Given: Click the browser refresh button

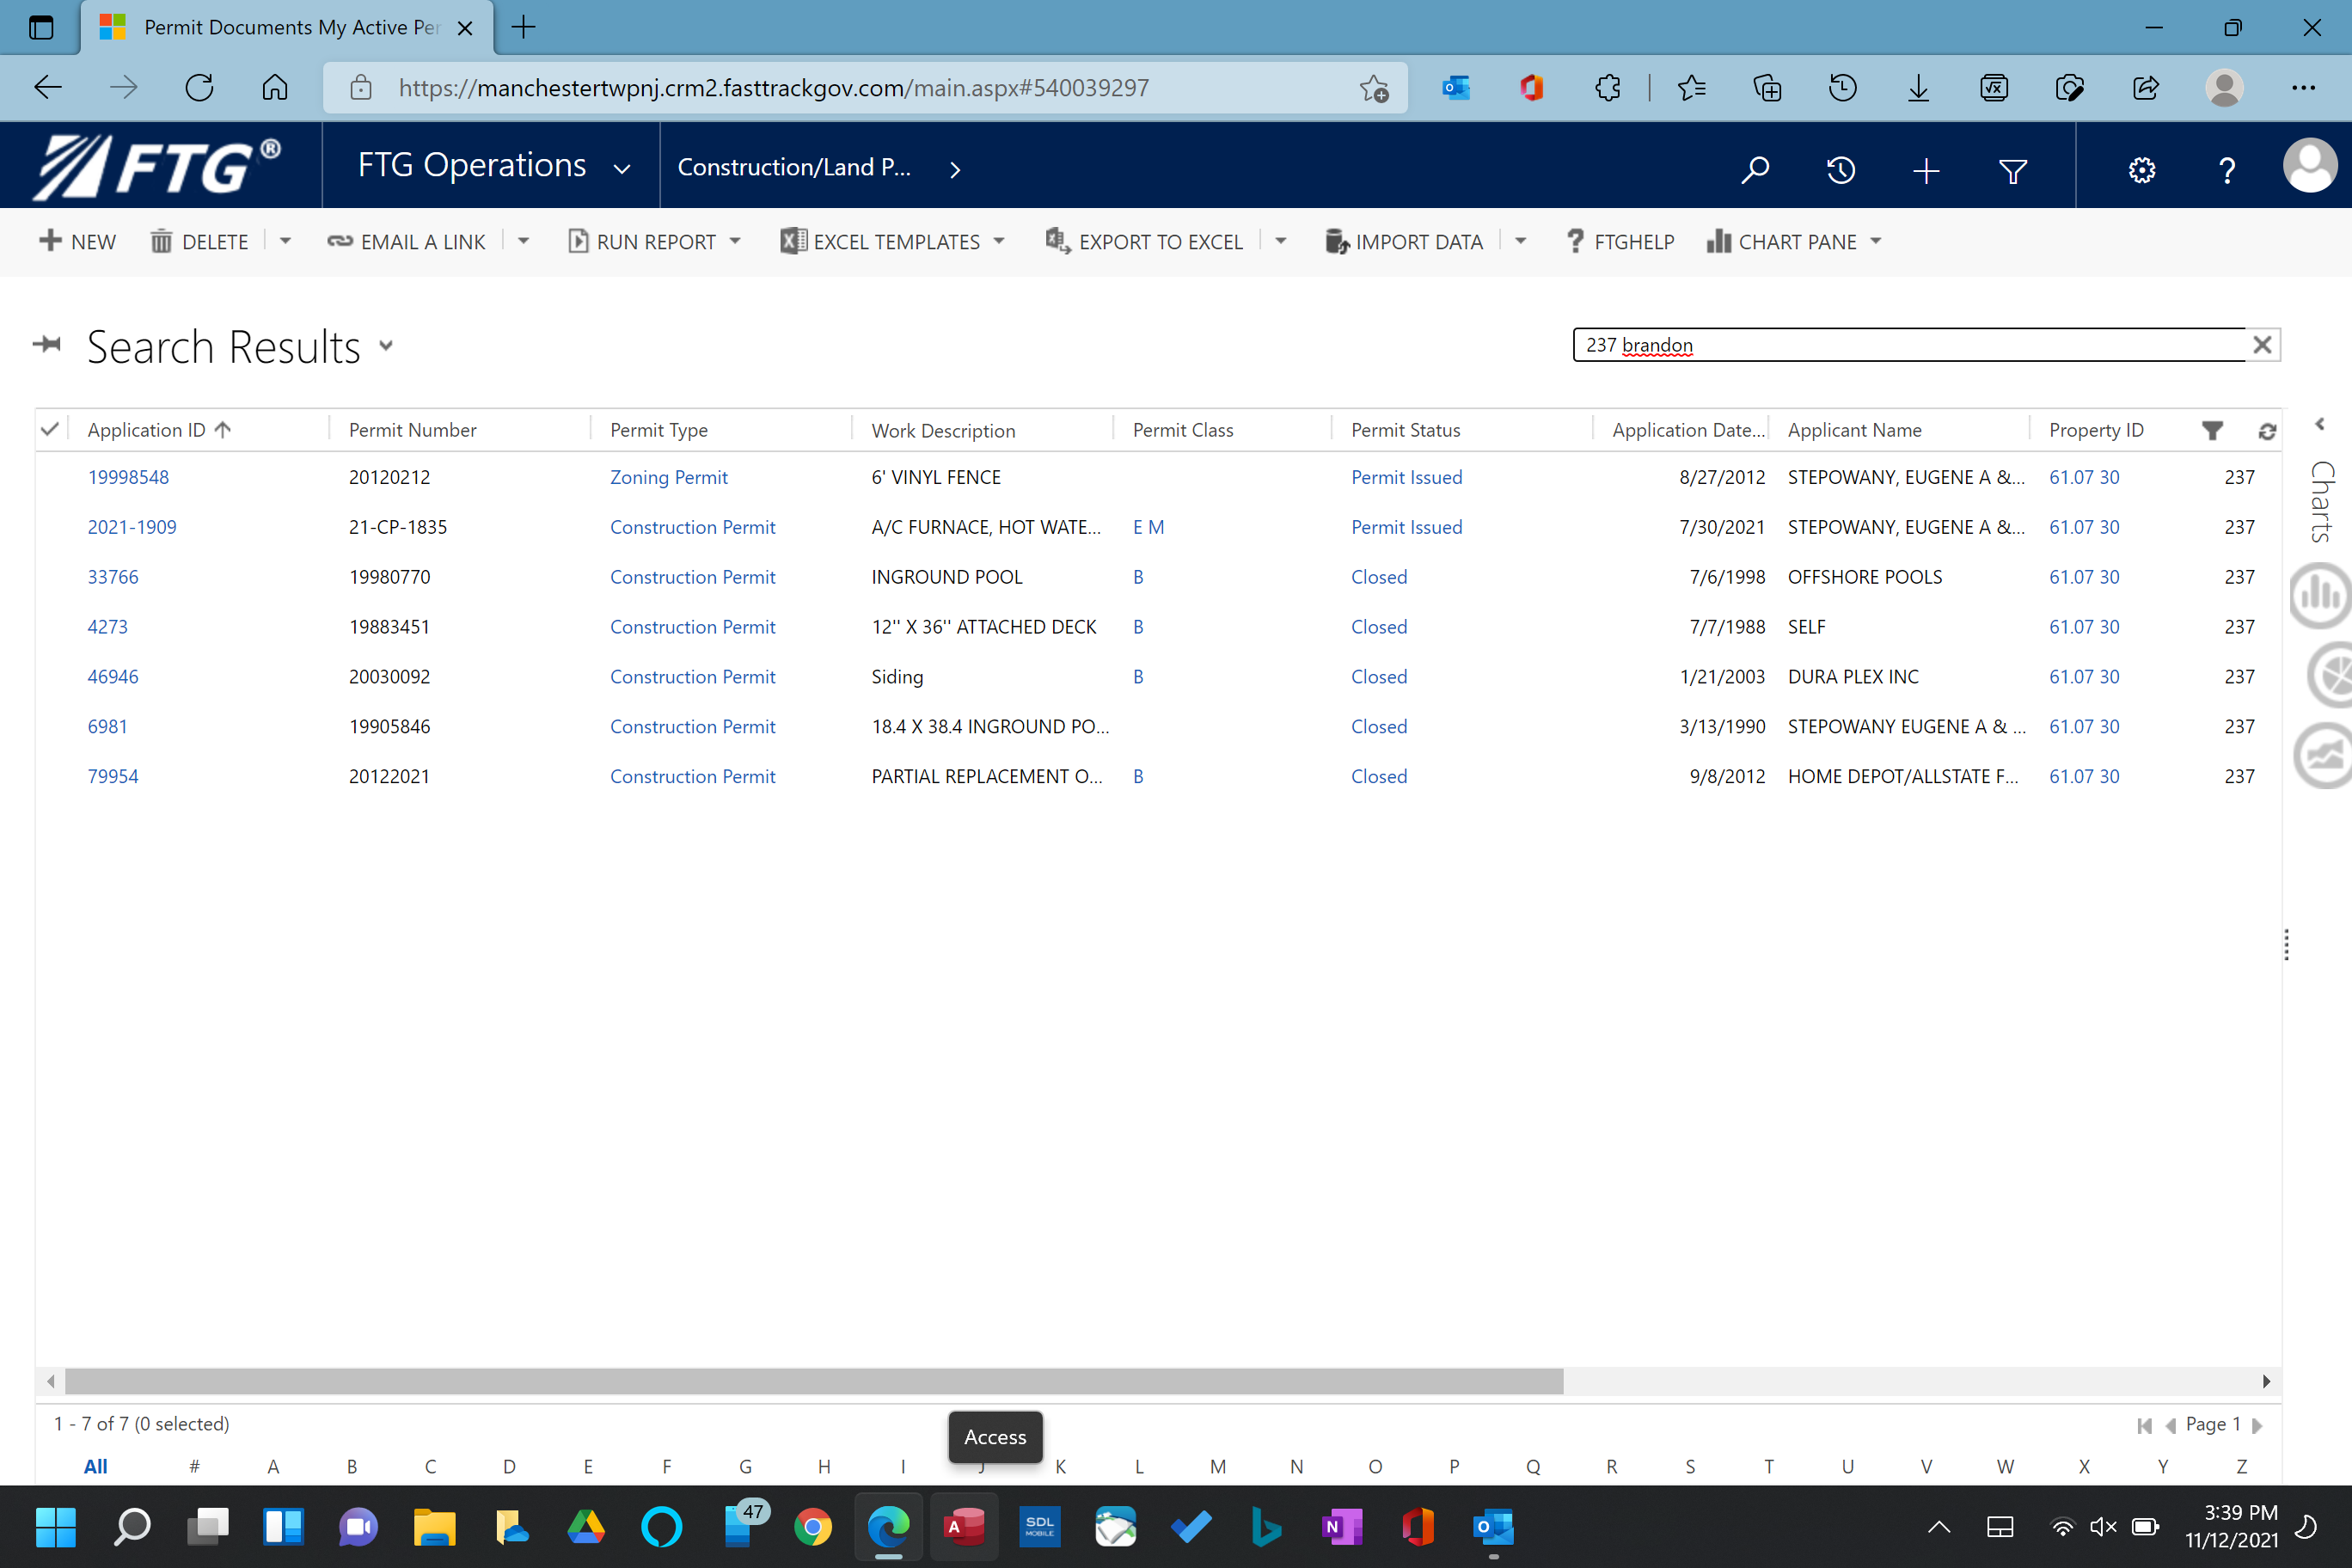Looking at the screenshot, I should pyautogui.click(x=199, y=88).
